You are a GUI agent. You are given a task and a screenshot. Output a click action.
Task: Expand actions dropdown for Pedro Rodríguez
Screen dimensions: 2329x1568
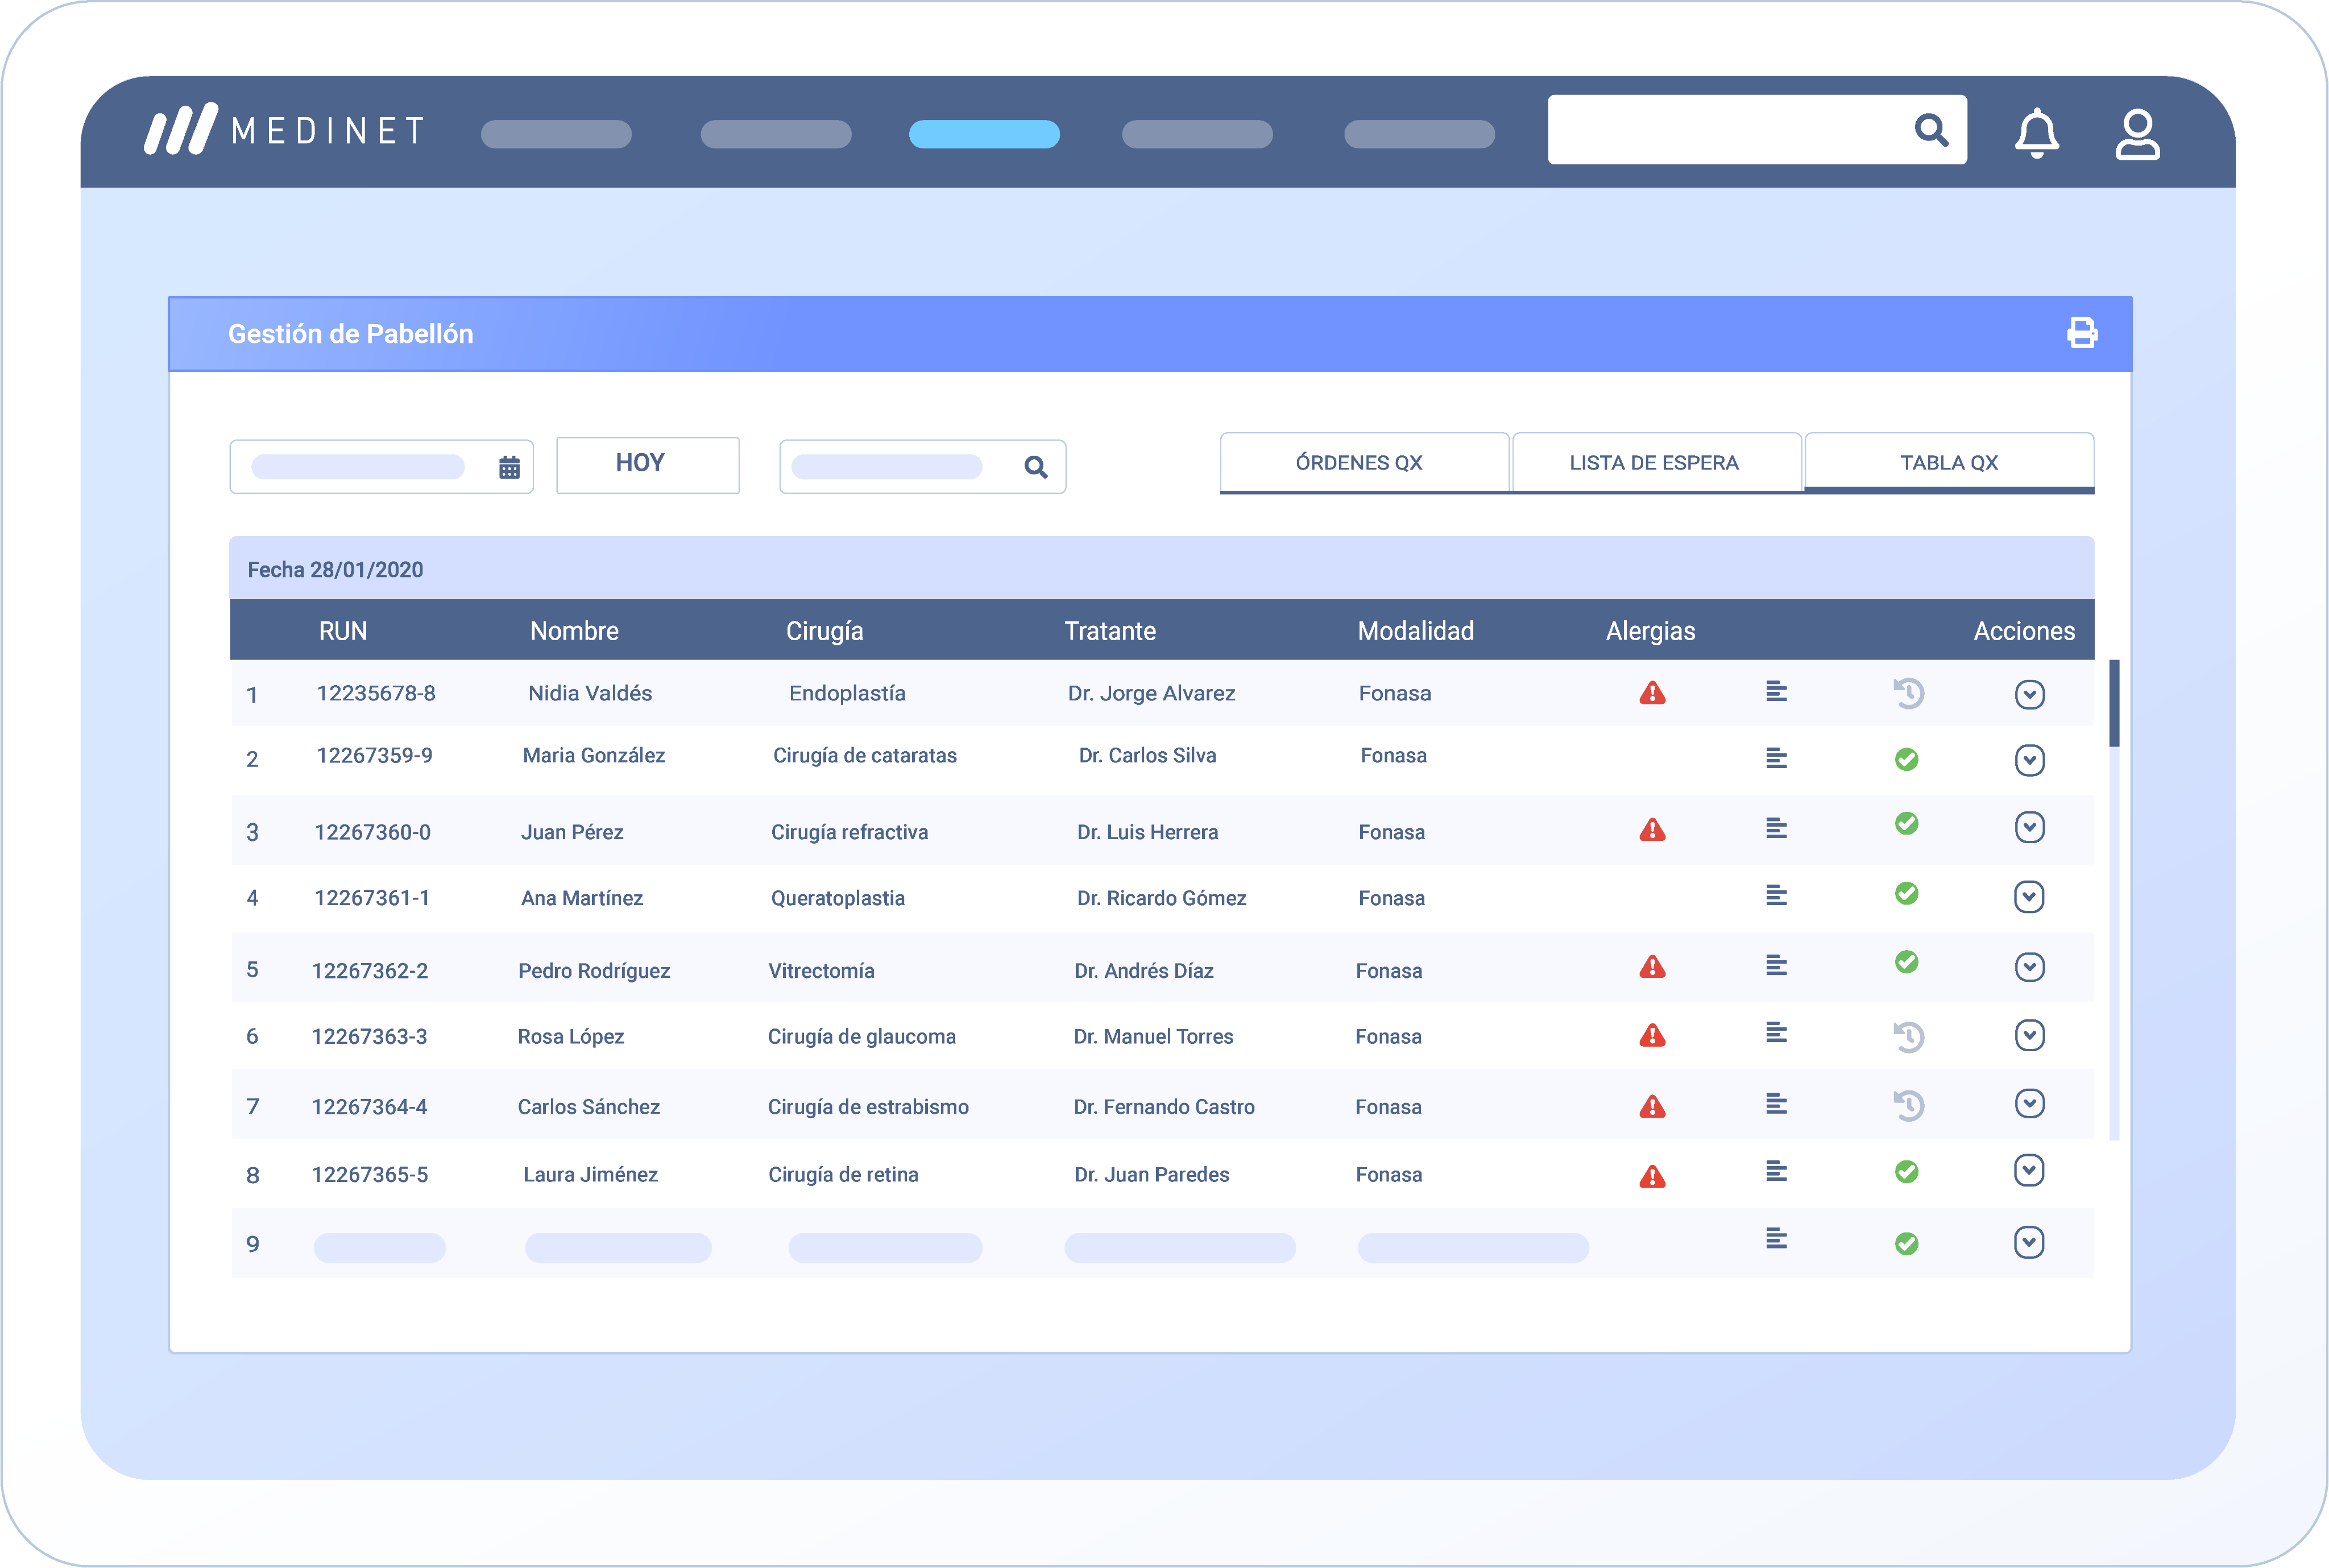click(2029, 966)
